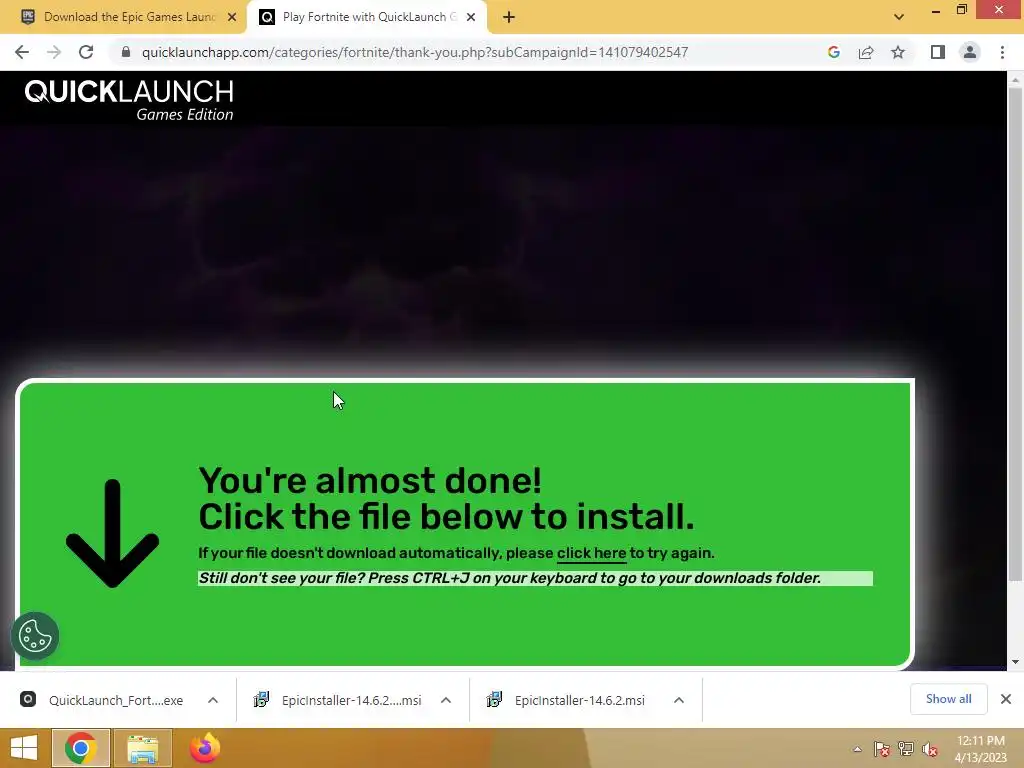Open File Explorer from the taskbar

pyautogui.click(x=143, y=748)
